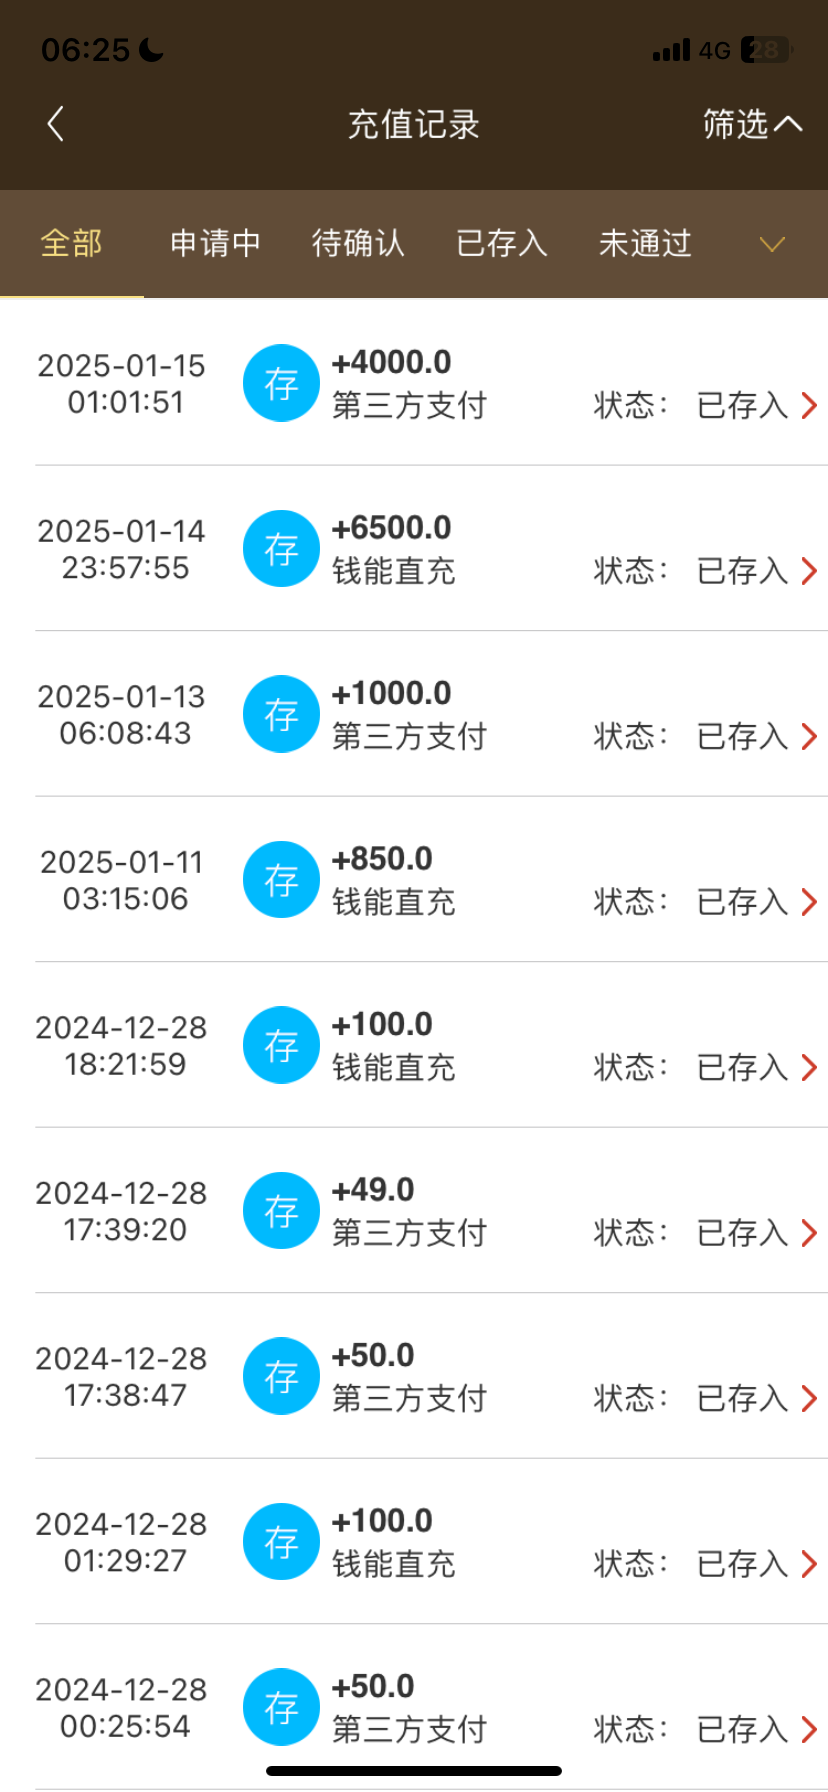Select the 未通过 tab
This screenshot has height=1792, width=828.
[645, 243]
